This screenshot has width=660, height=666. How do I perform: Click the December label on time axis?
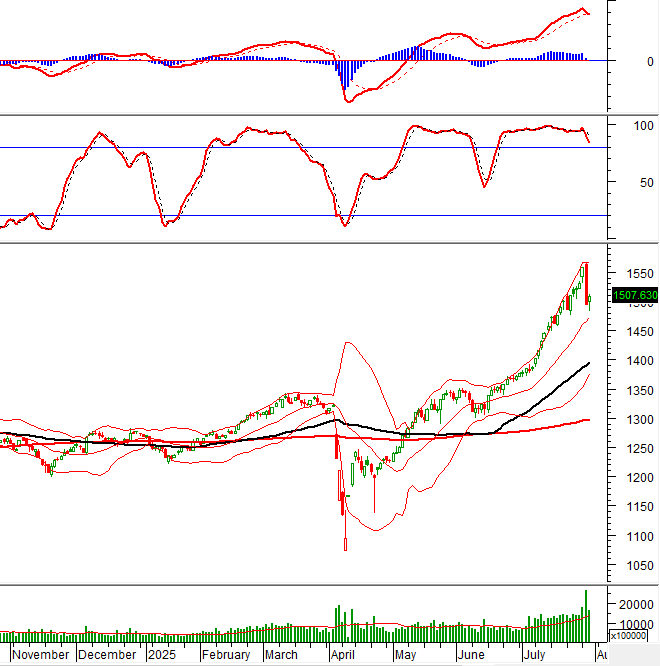pos(107,655)
